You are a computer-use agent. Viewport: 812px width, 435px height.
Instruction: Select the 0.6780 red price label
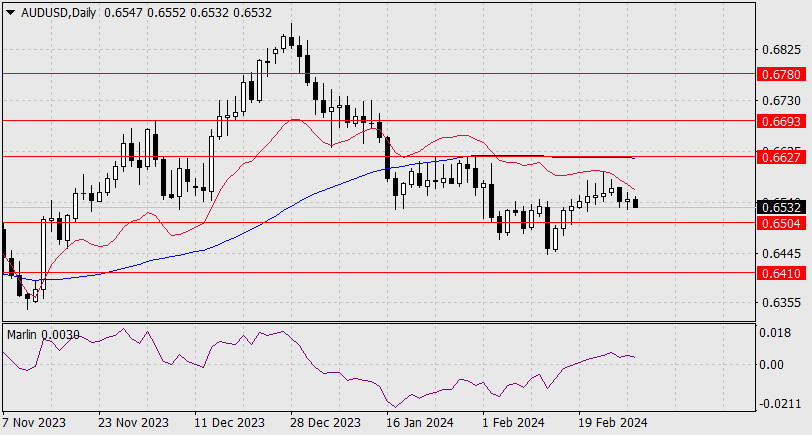pyautogui.click(x=781, y=75)
